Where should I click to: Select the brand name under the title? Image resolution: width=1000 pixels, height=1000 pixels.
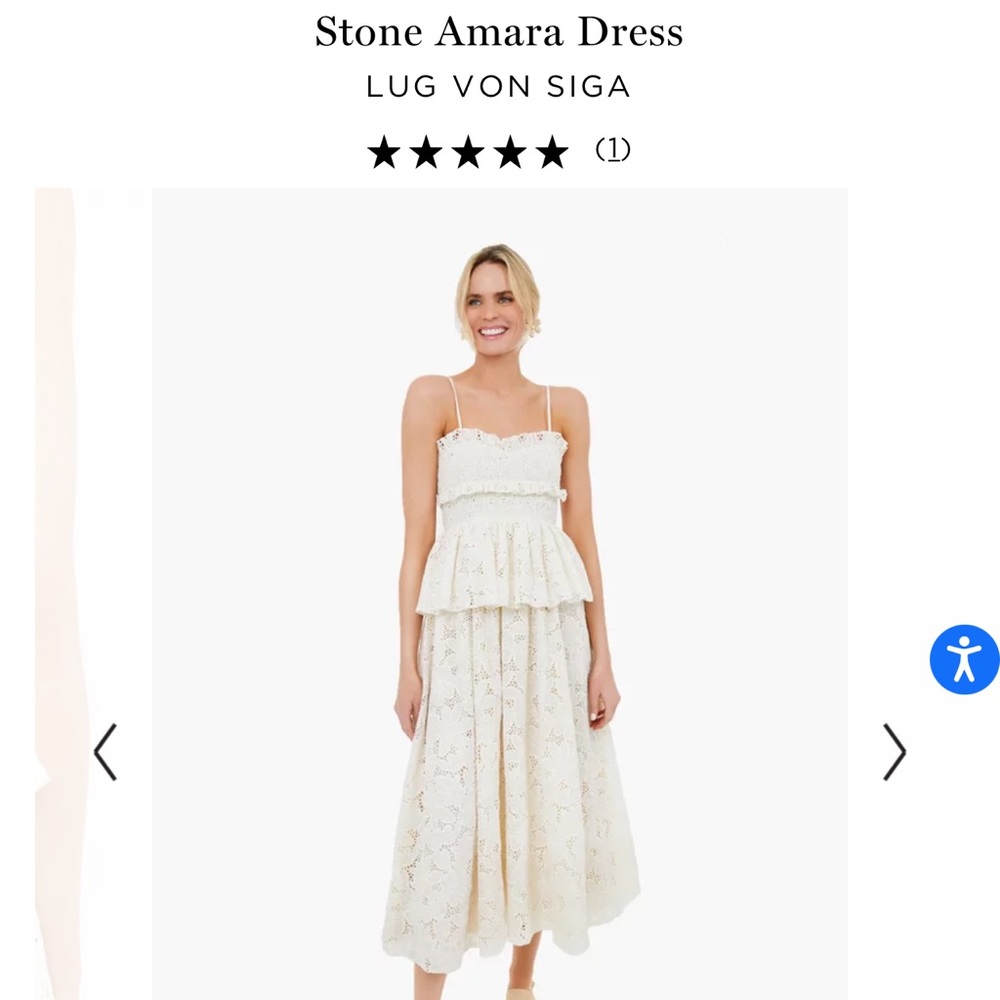pyautogui.click(x=499, y=87)
